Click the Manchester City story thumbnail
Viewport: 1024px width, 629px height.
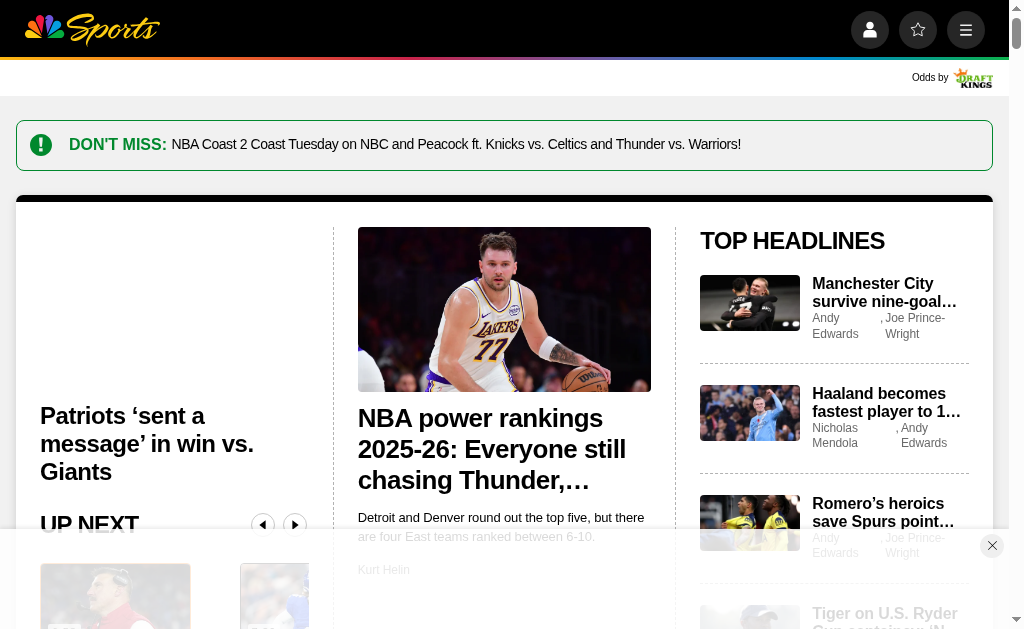(749, 303)
